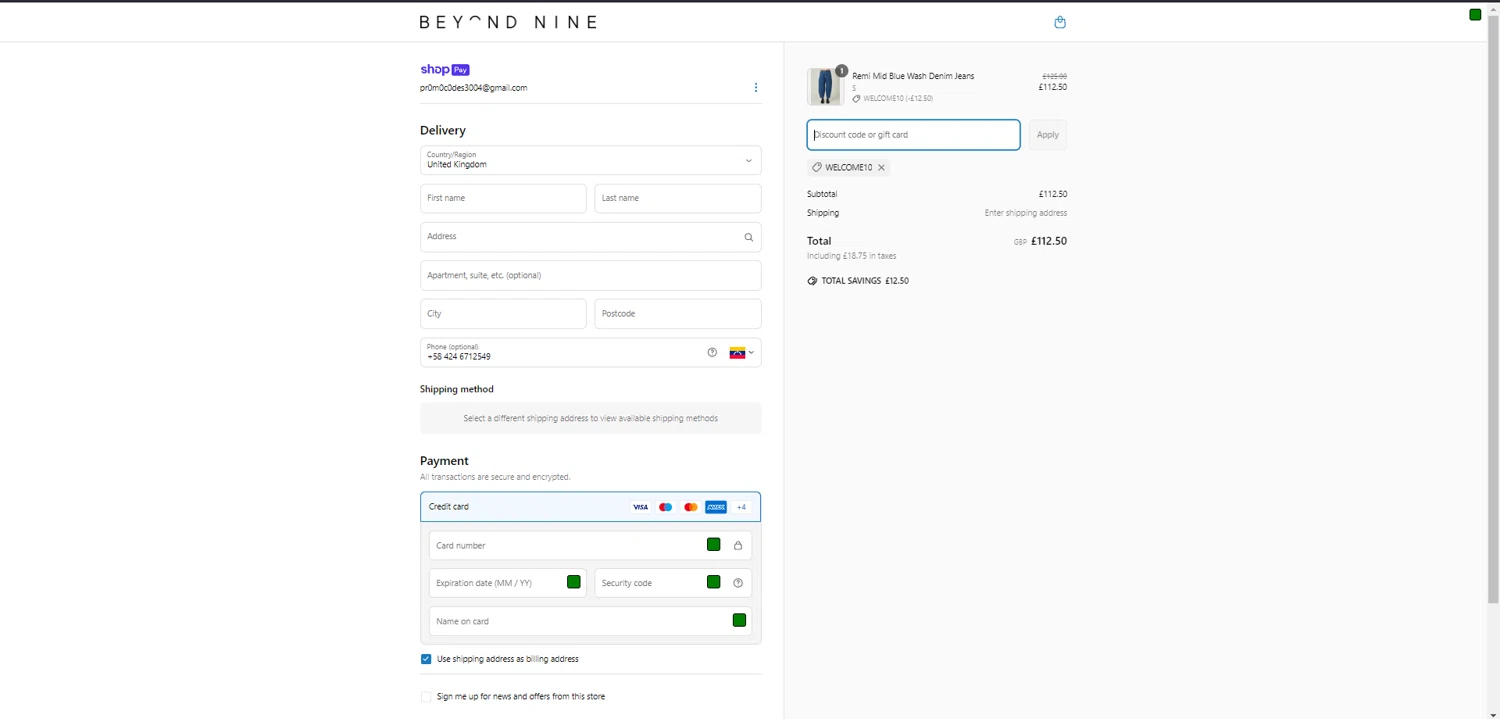
Task: Click the shipping method notice message
Action: click(x=590, y=418)
